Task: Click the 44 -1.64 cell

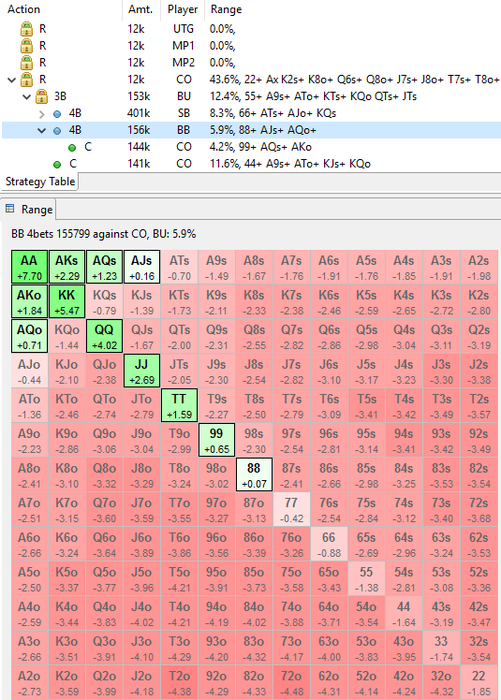Action: click(404, 613)
